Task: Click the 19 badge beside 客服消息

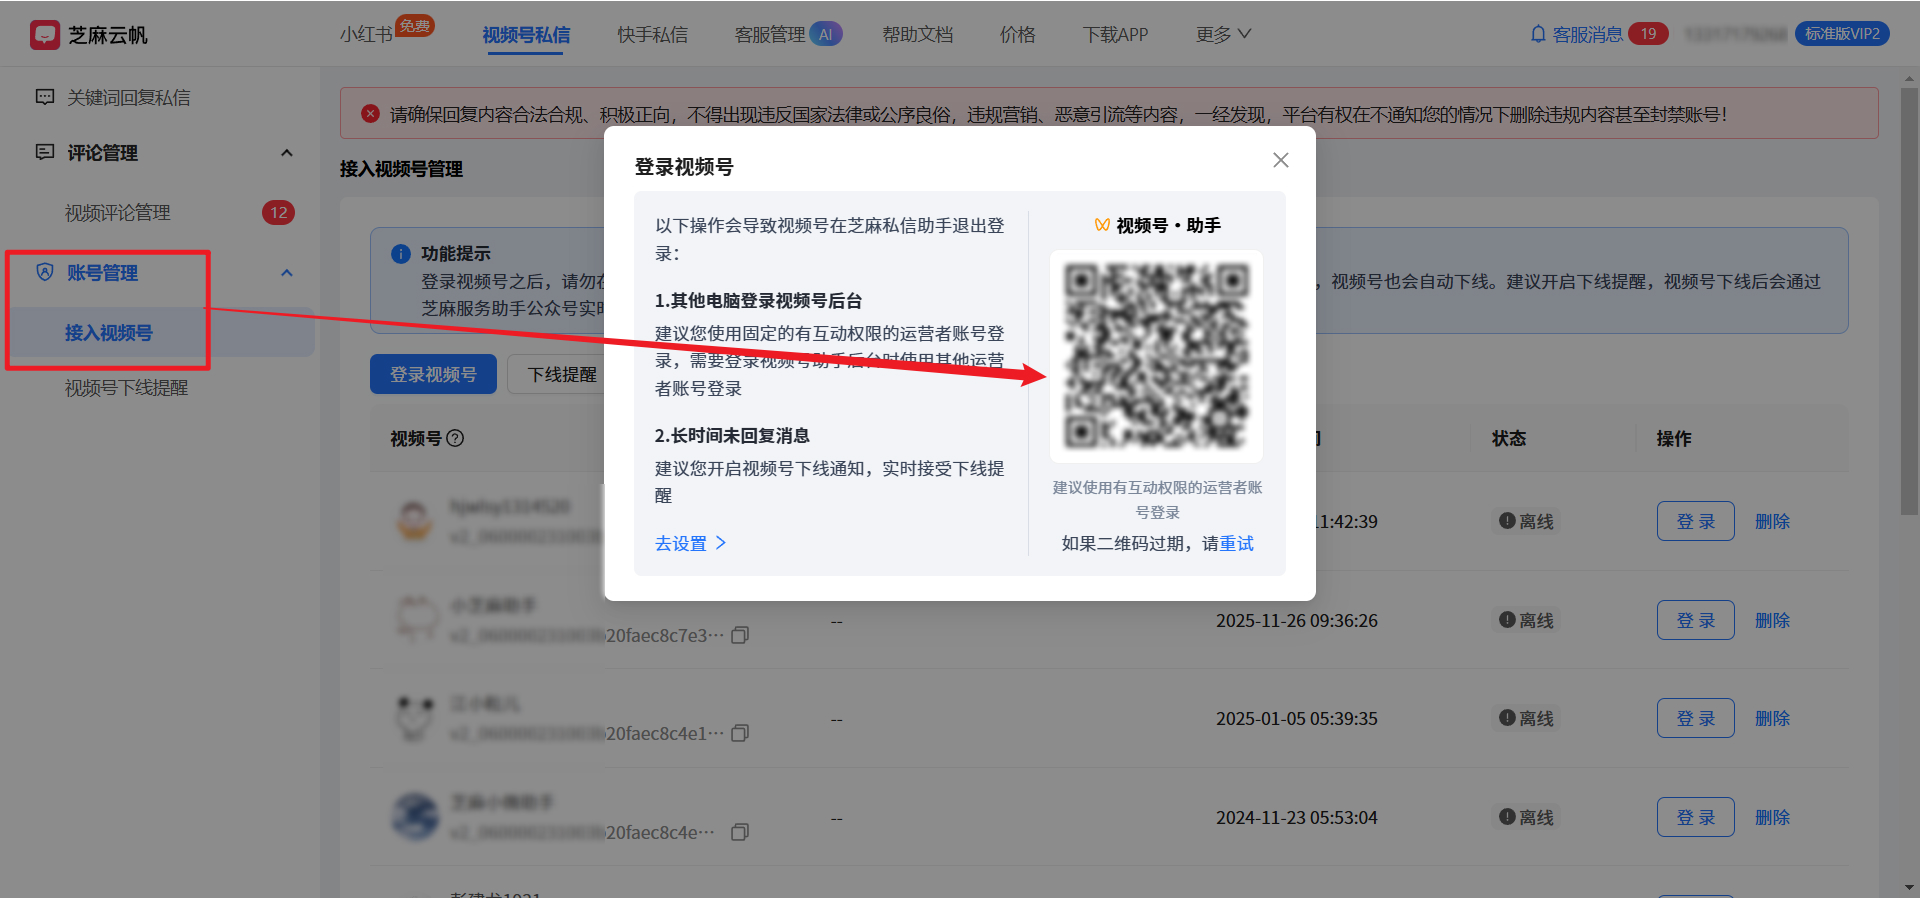Action: (1648, 34)
